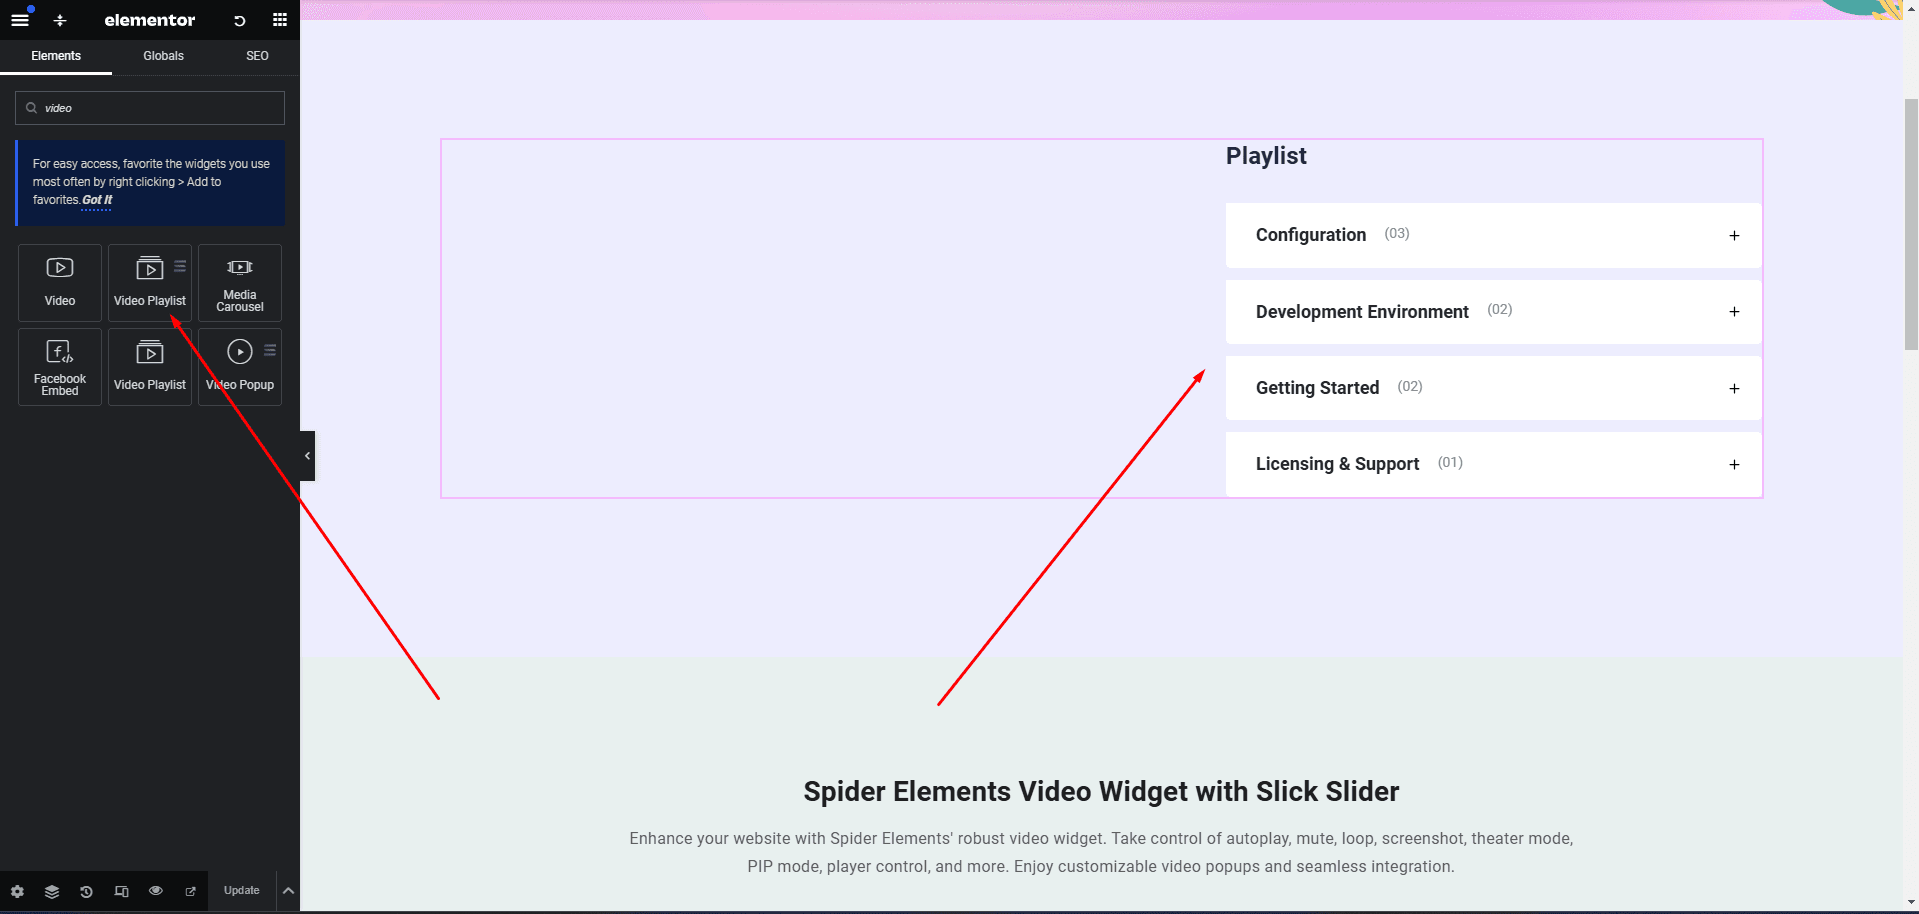The height and width of the screenshot is (914, 1919).
Task: Click the (03) count beside Configuration
Action: coord(1397,234)
